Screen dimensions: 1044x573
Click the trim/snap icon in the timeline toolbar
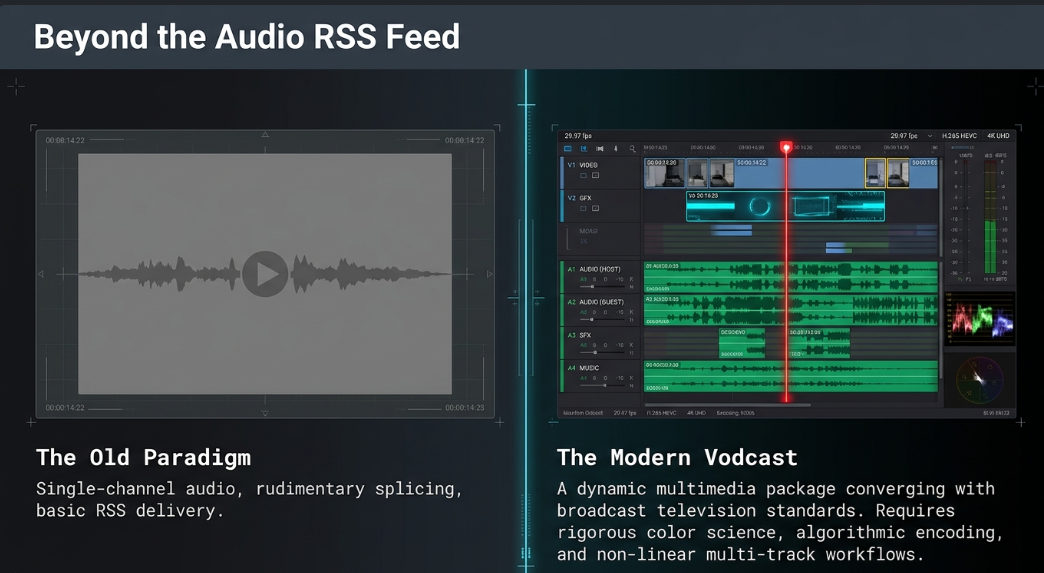pyautogui.click(x=600, y=148)
